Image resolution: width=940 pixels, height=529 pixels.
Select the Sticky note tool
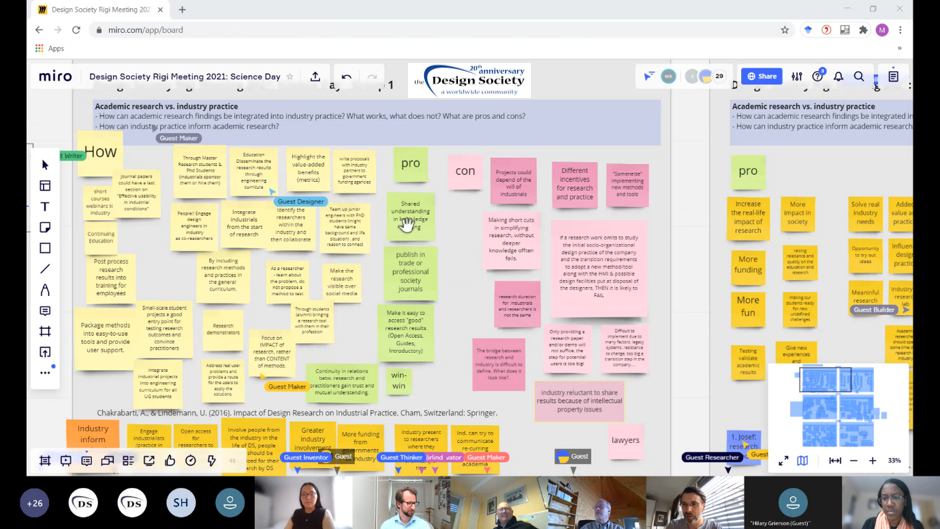45,227
